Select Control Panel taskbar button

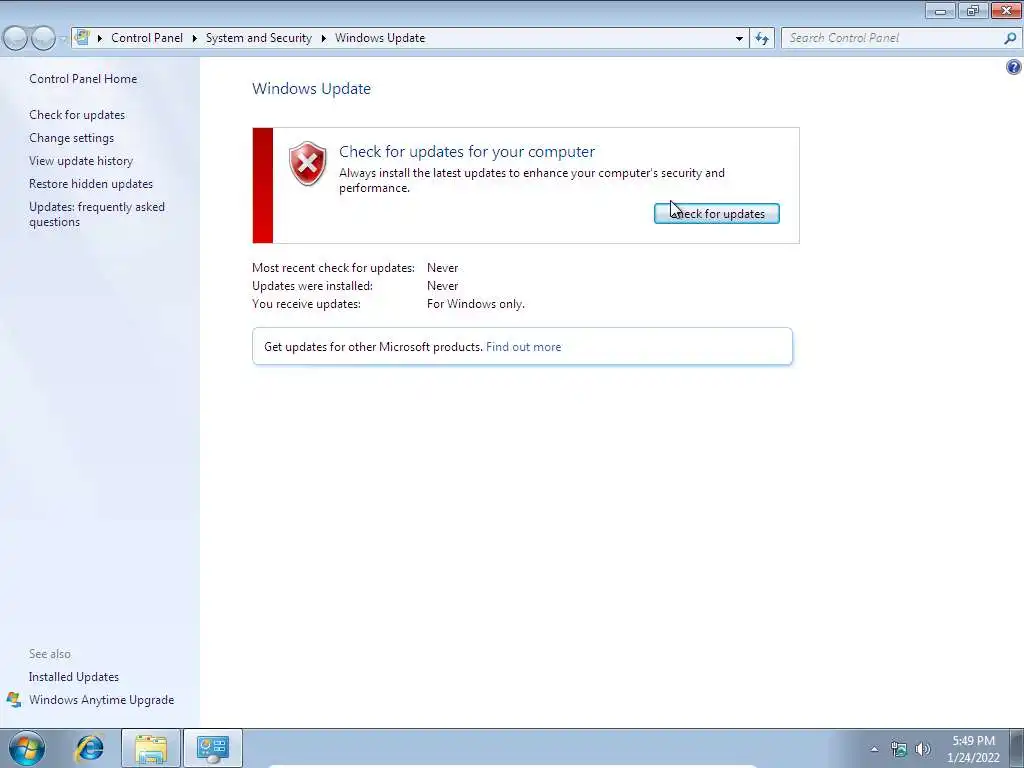coord(213,748)
